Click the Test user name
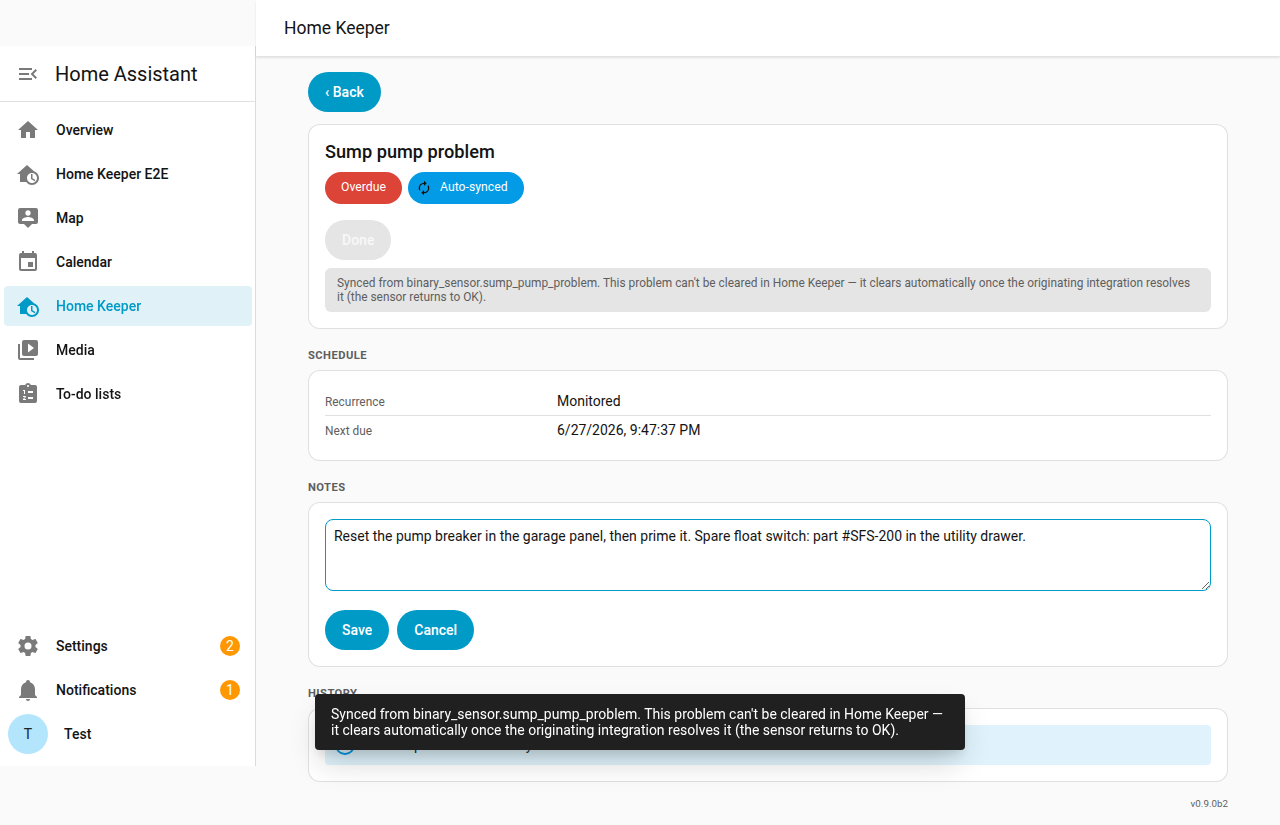The image size is (1280, 825). coord(78,734)
